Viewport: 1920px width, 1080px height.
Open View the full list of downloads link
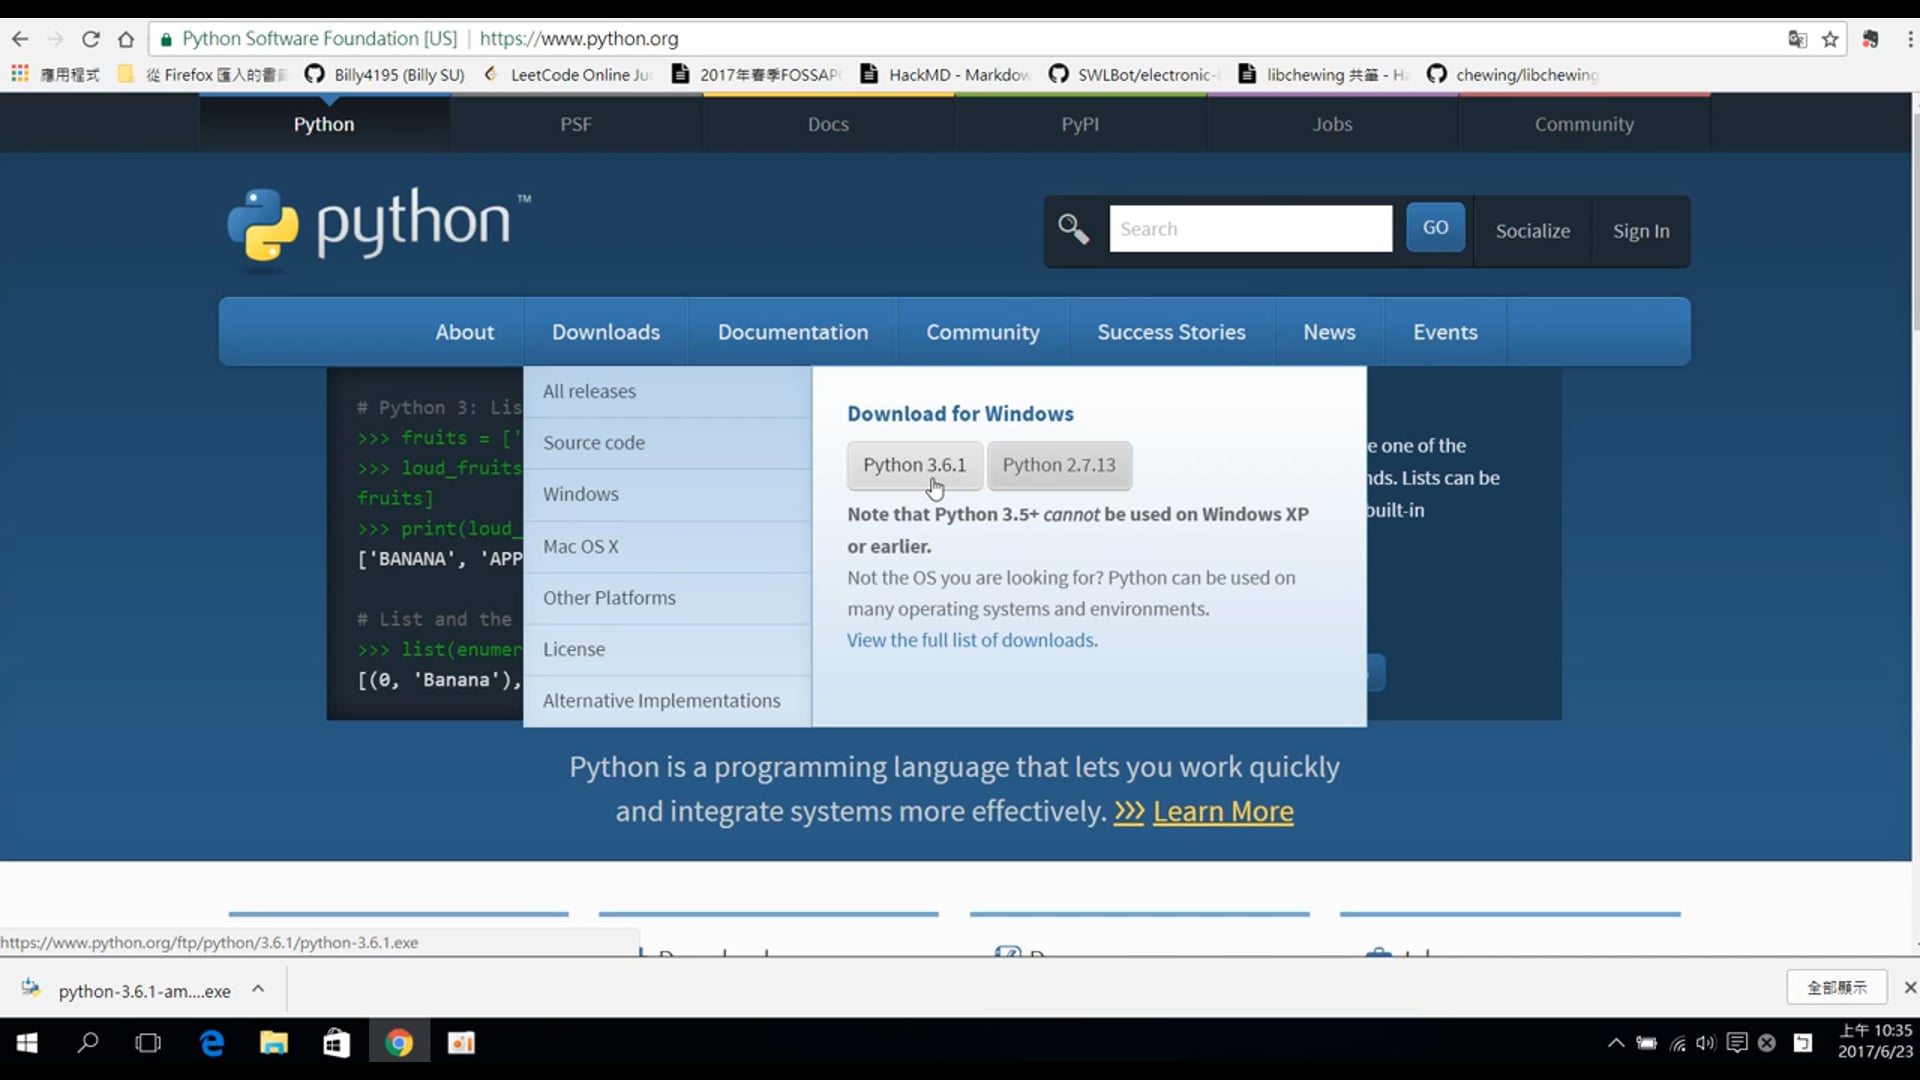click(972, 640)
